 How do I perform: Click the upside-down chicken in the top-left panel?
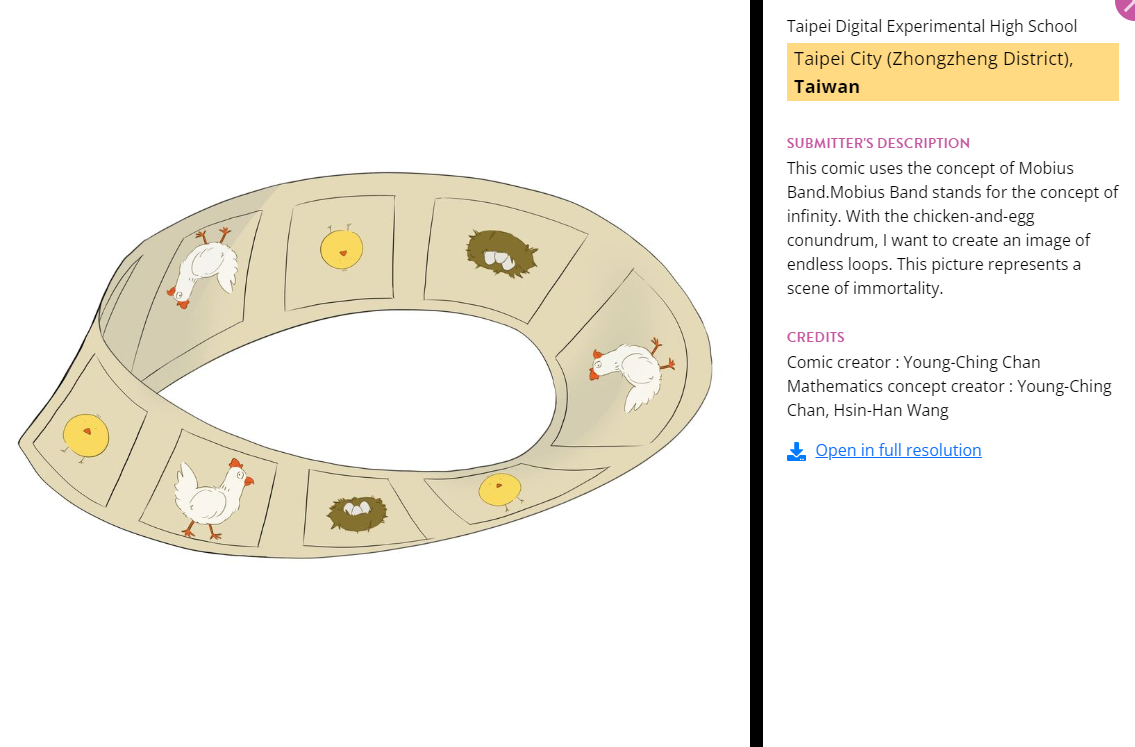pyautogui.click(x=206, y=266)
